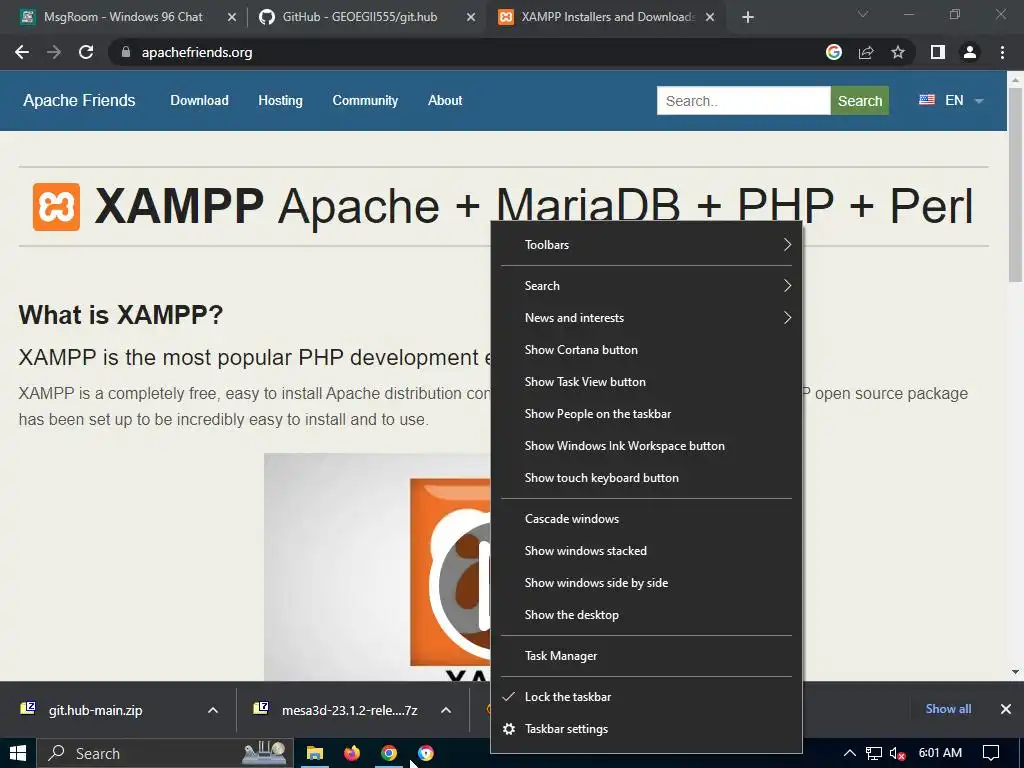Focus the site Search input field

coord(743,101)
